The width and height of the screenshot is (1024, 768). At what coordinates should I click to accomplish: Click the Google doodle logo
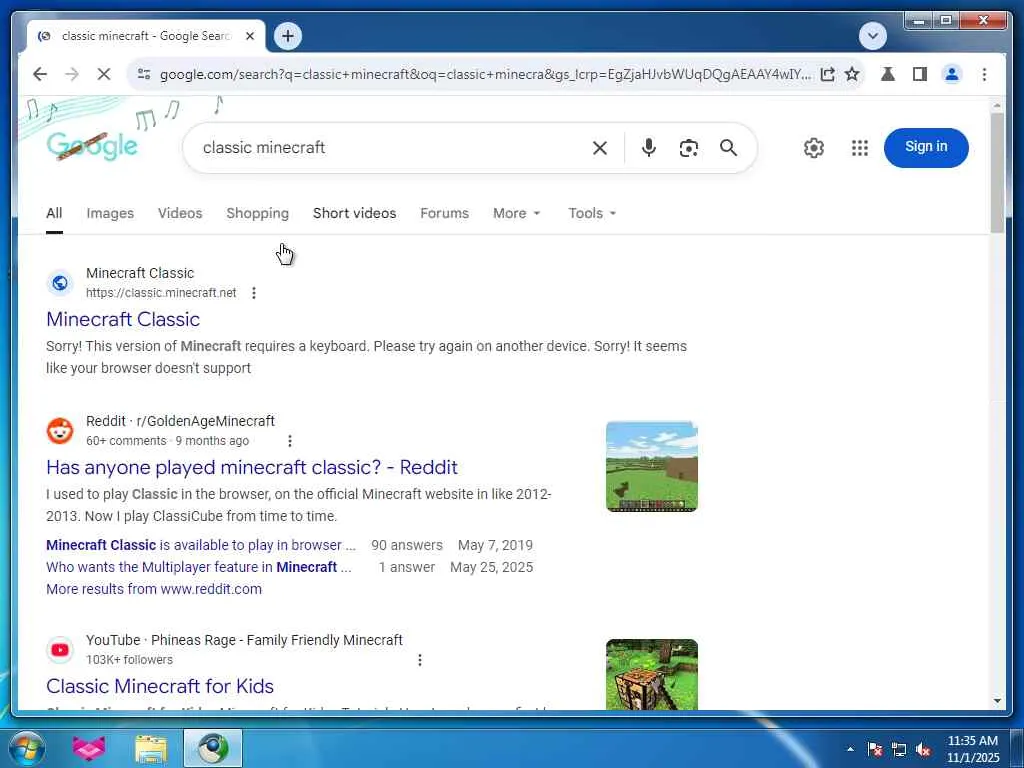[92, 146]
